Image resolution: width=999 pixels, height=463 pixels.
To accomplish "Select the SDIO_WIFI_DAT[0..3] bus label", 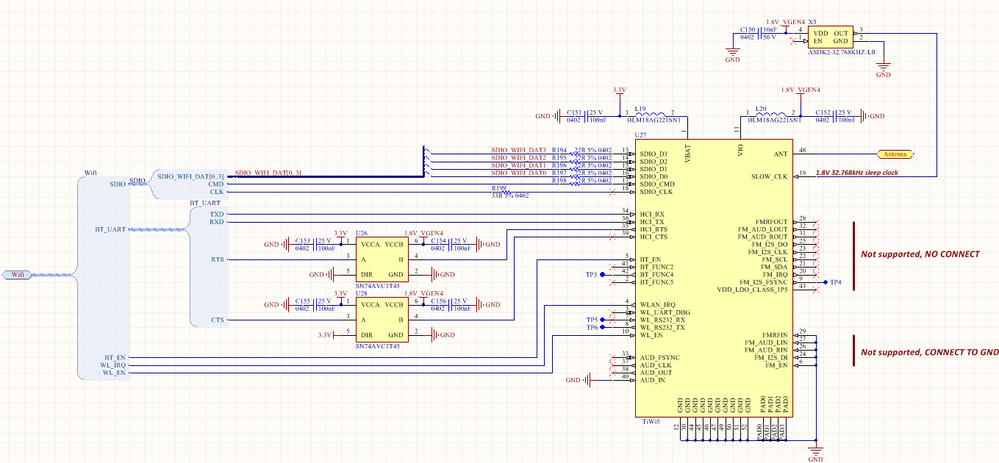I will (268, 173).
